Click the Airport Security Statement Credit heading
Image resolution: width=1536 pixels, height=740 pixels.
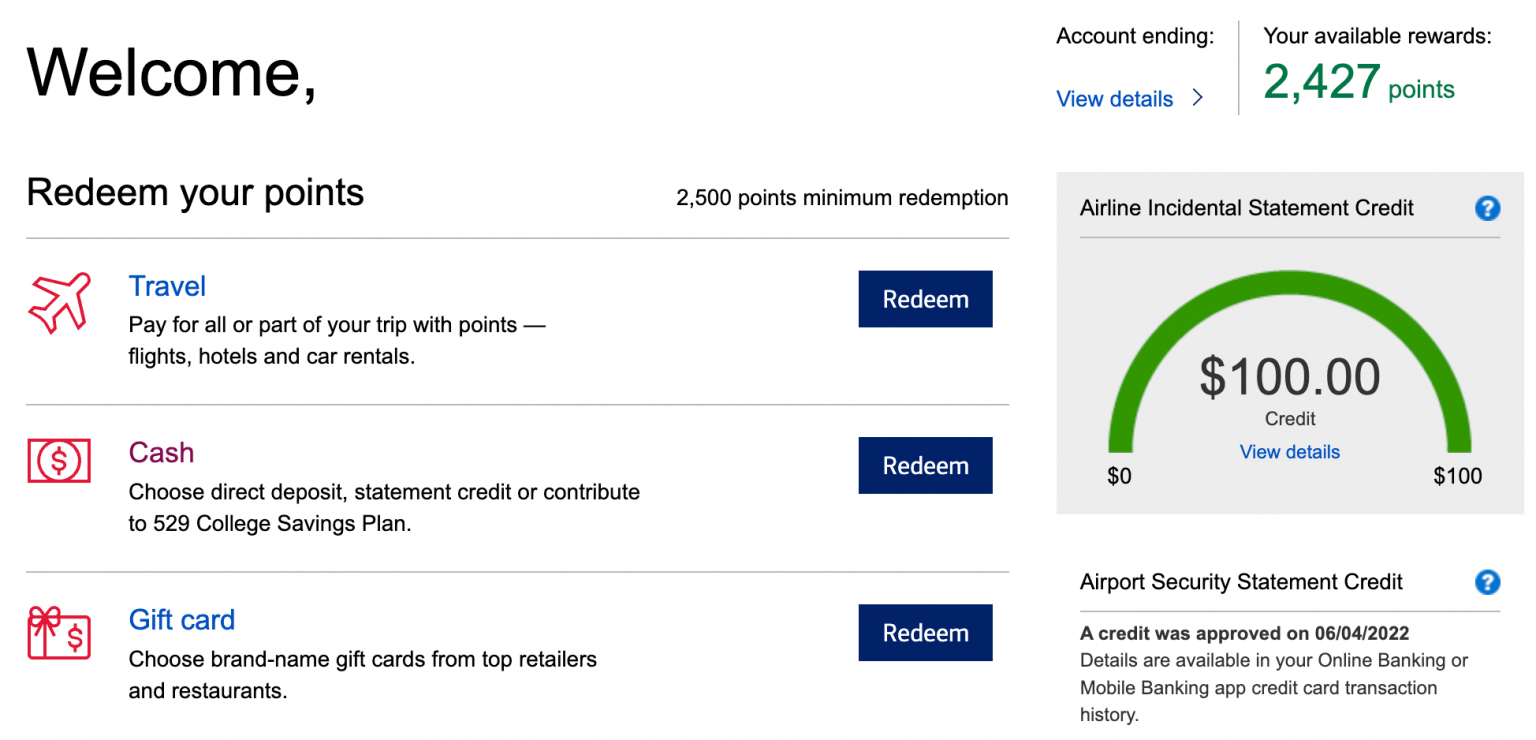click(1241, 582)
